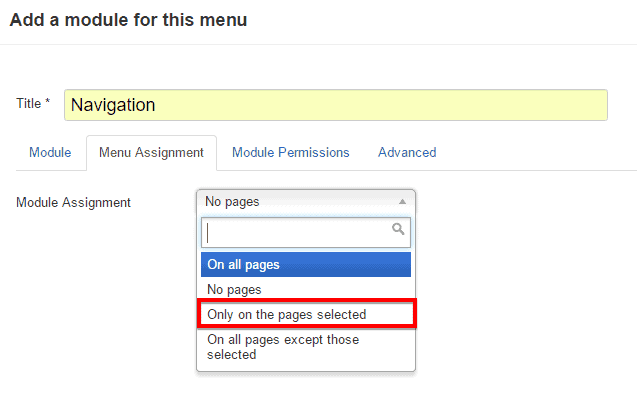Viewport: 637px width, 409px height.
Task: Click the Module Assignment dropdown arrow
Action: [403, 202]
